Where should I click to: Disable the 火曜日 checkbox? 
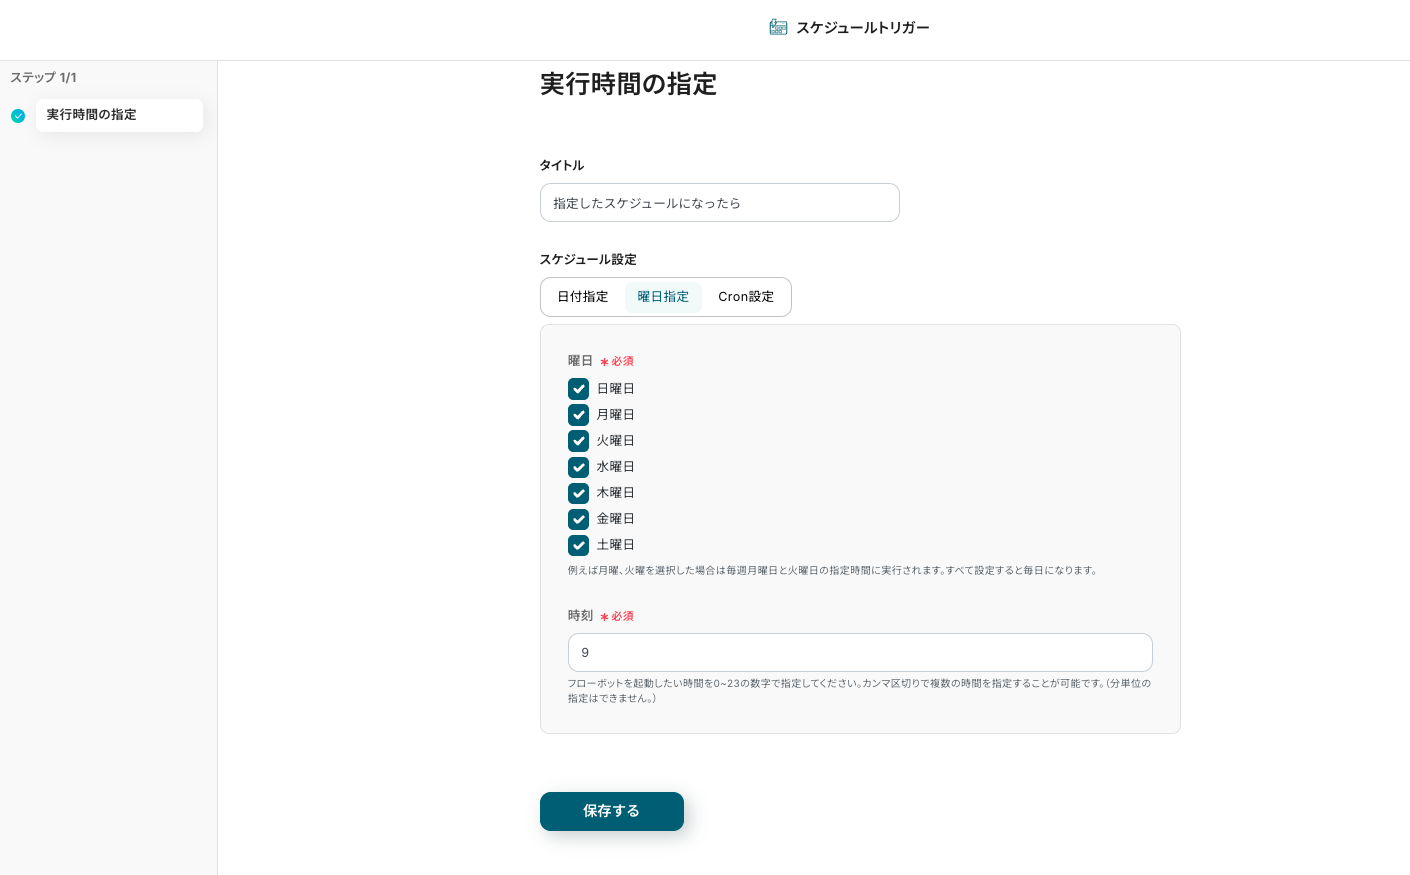(578, 441)
